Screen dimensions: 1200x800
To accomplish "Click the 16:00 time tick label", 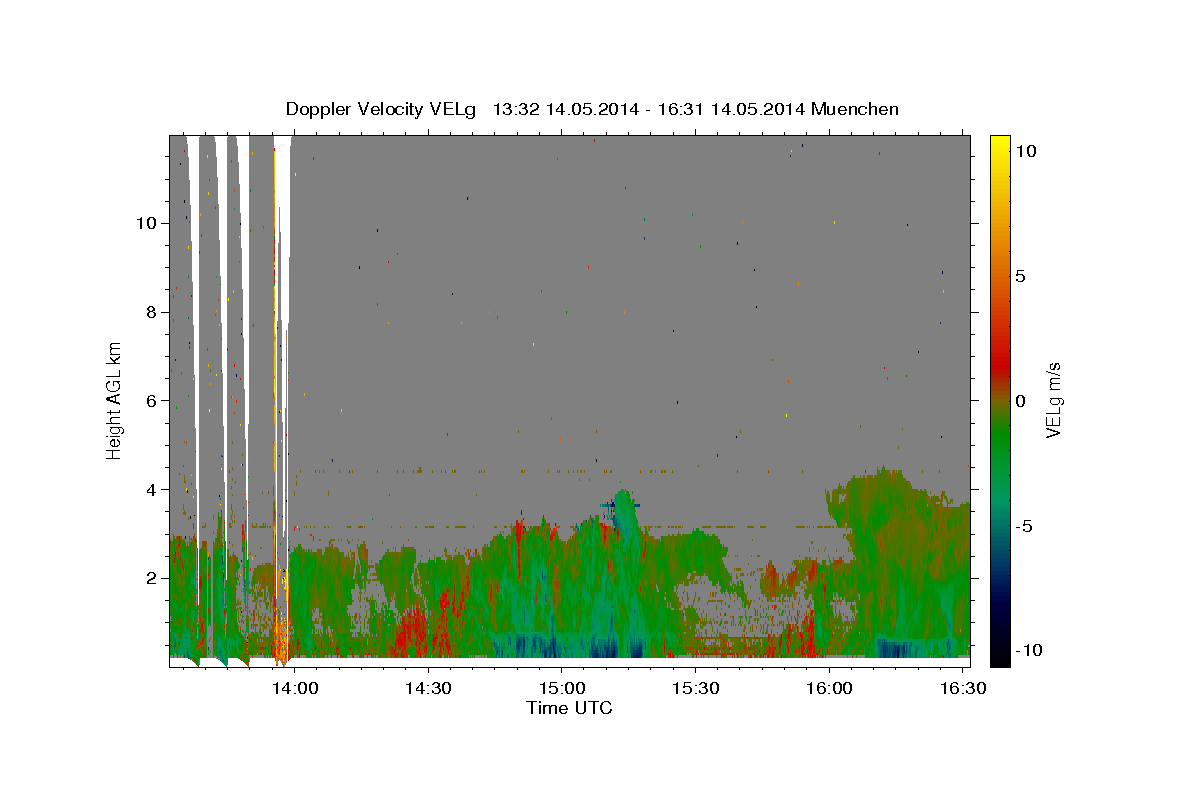I will coord(829,689).
